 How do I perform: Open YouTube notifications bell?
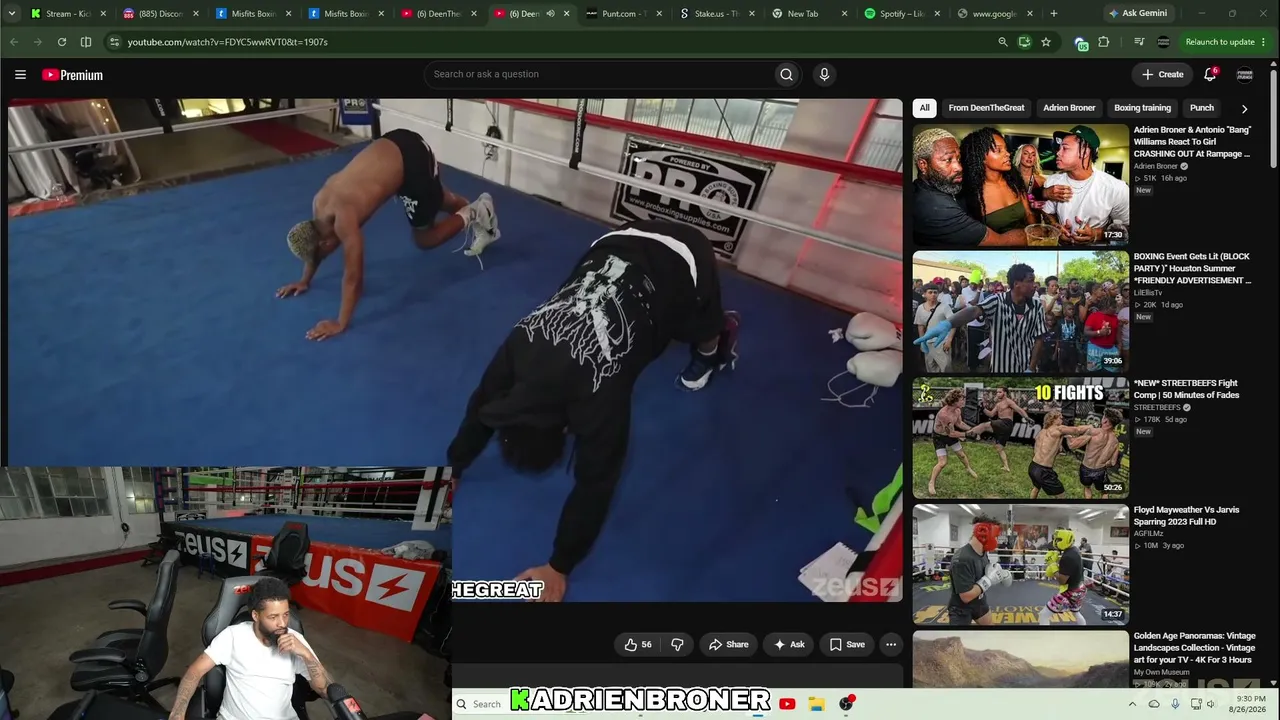click(1210, 74)
